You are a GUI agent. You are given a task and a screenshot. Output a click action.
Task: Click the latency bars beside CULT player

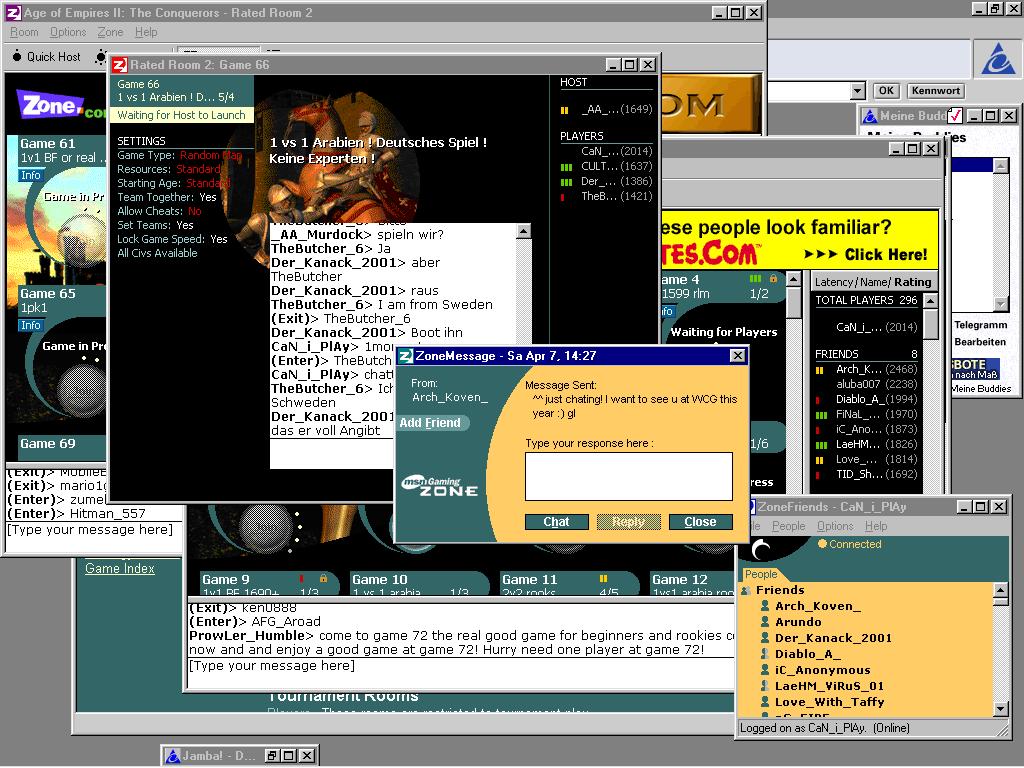[566, 167]
